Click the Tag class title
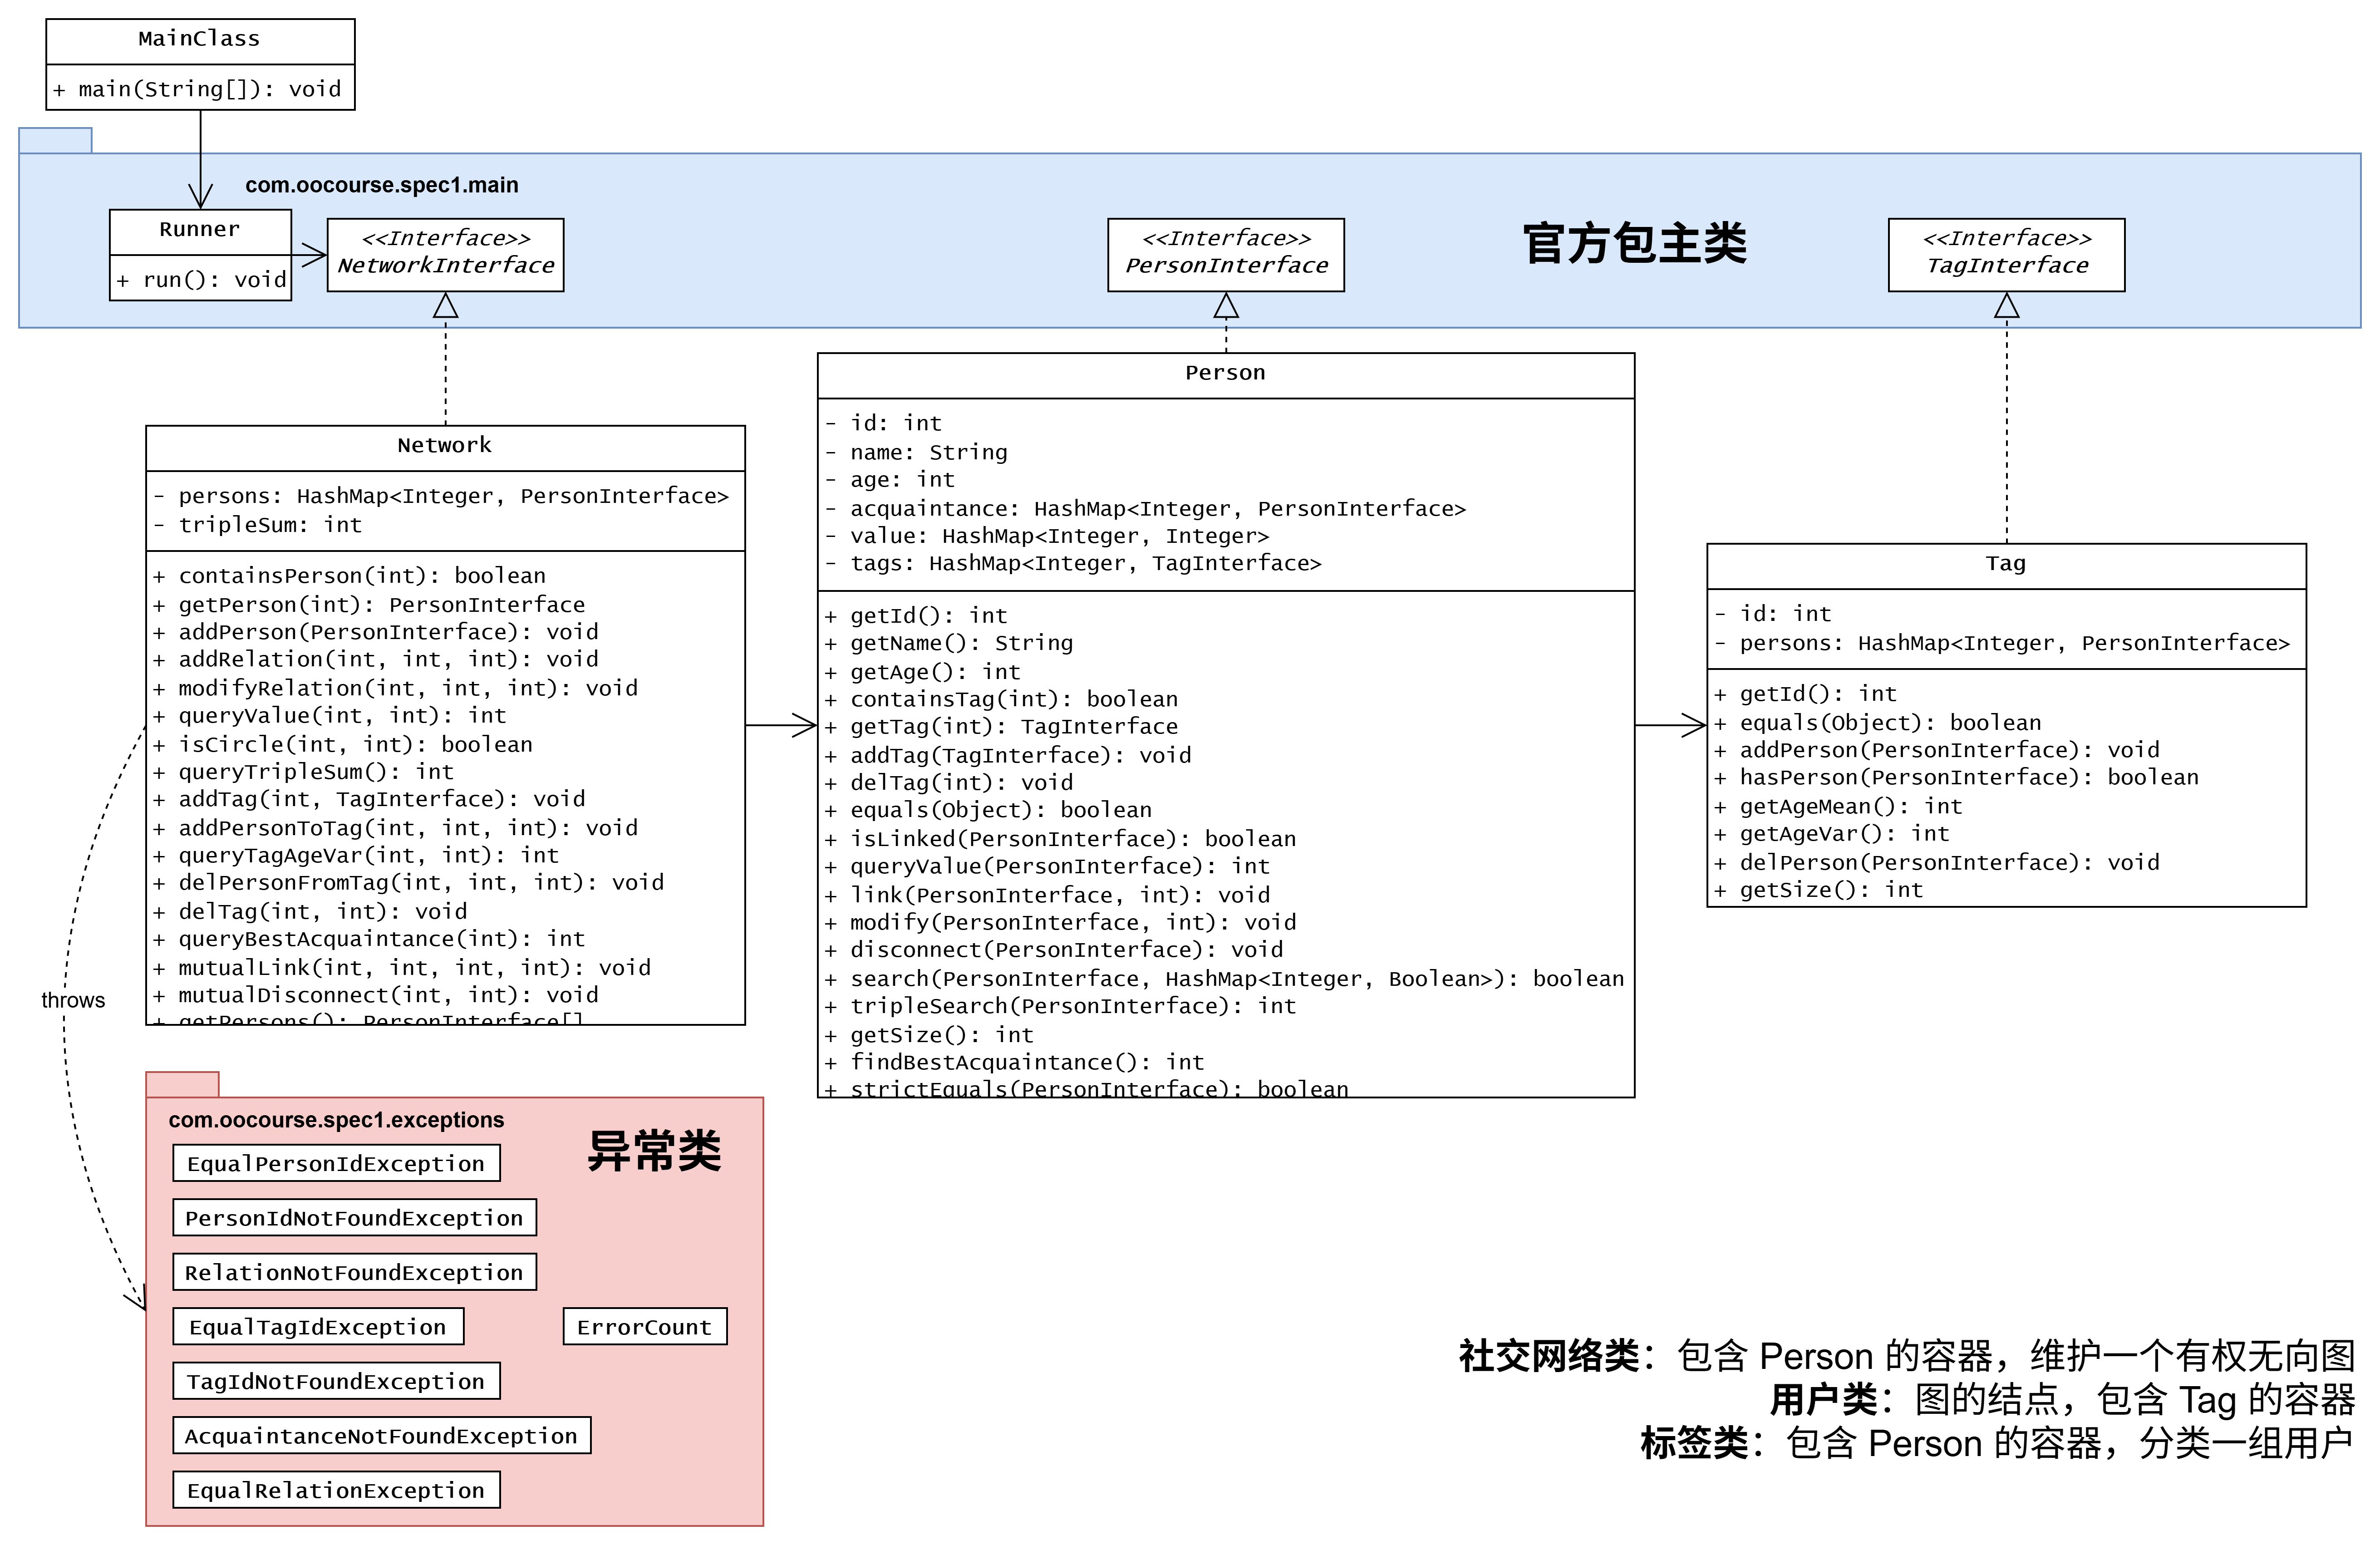 click(2005, 564)
